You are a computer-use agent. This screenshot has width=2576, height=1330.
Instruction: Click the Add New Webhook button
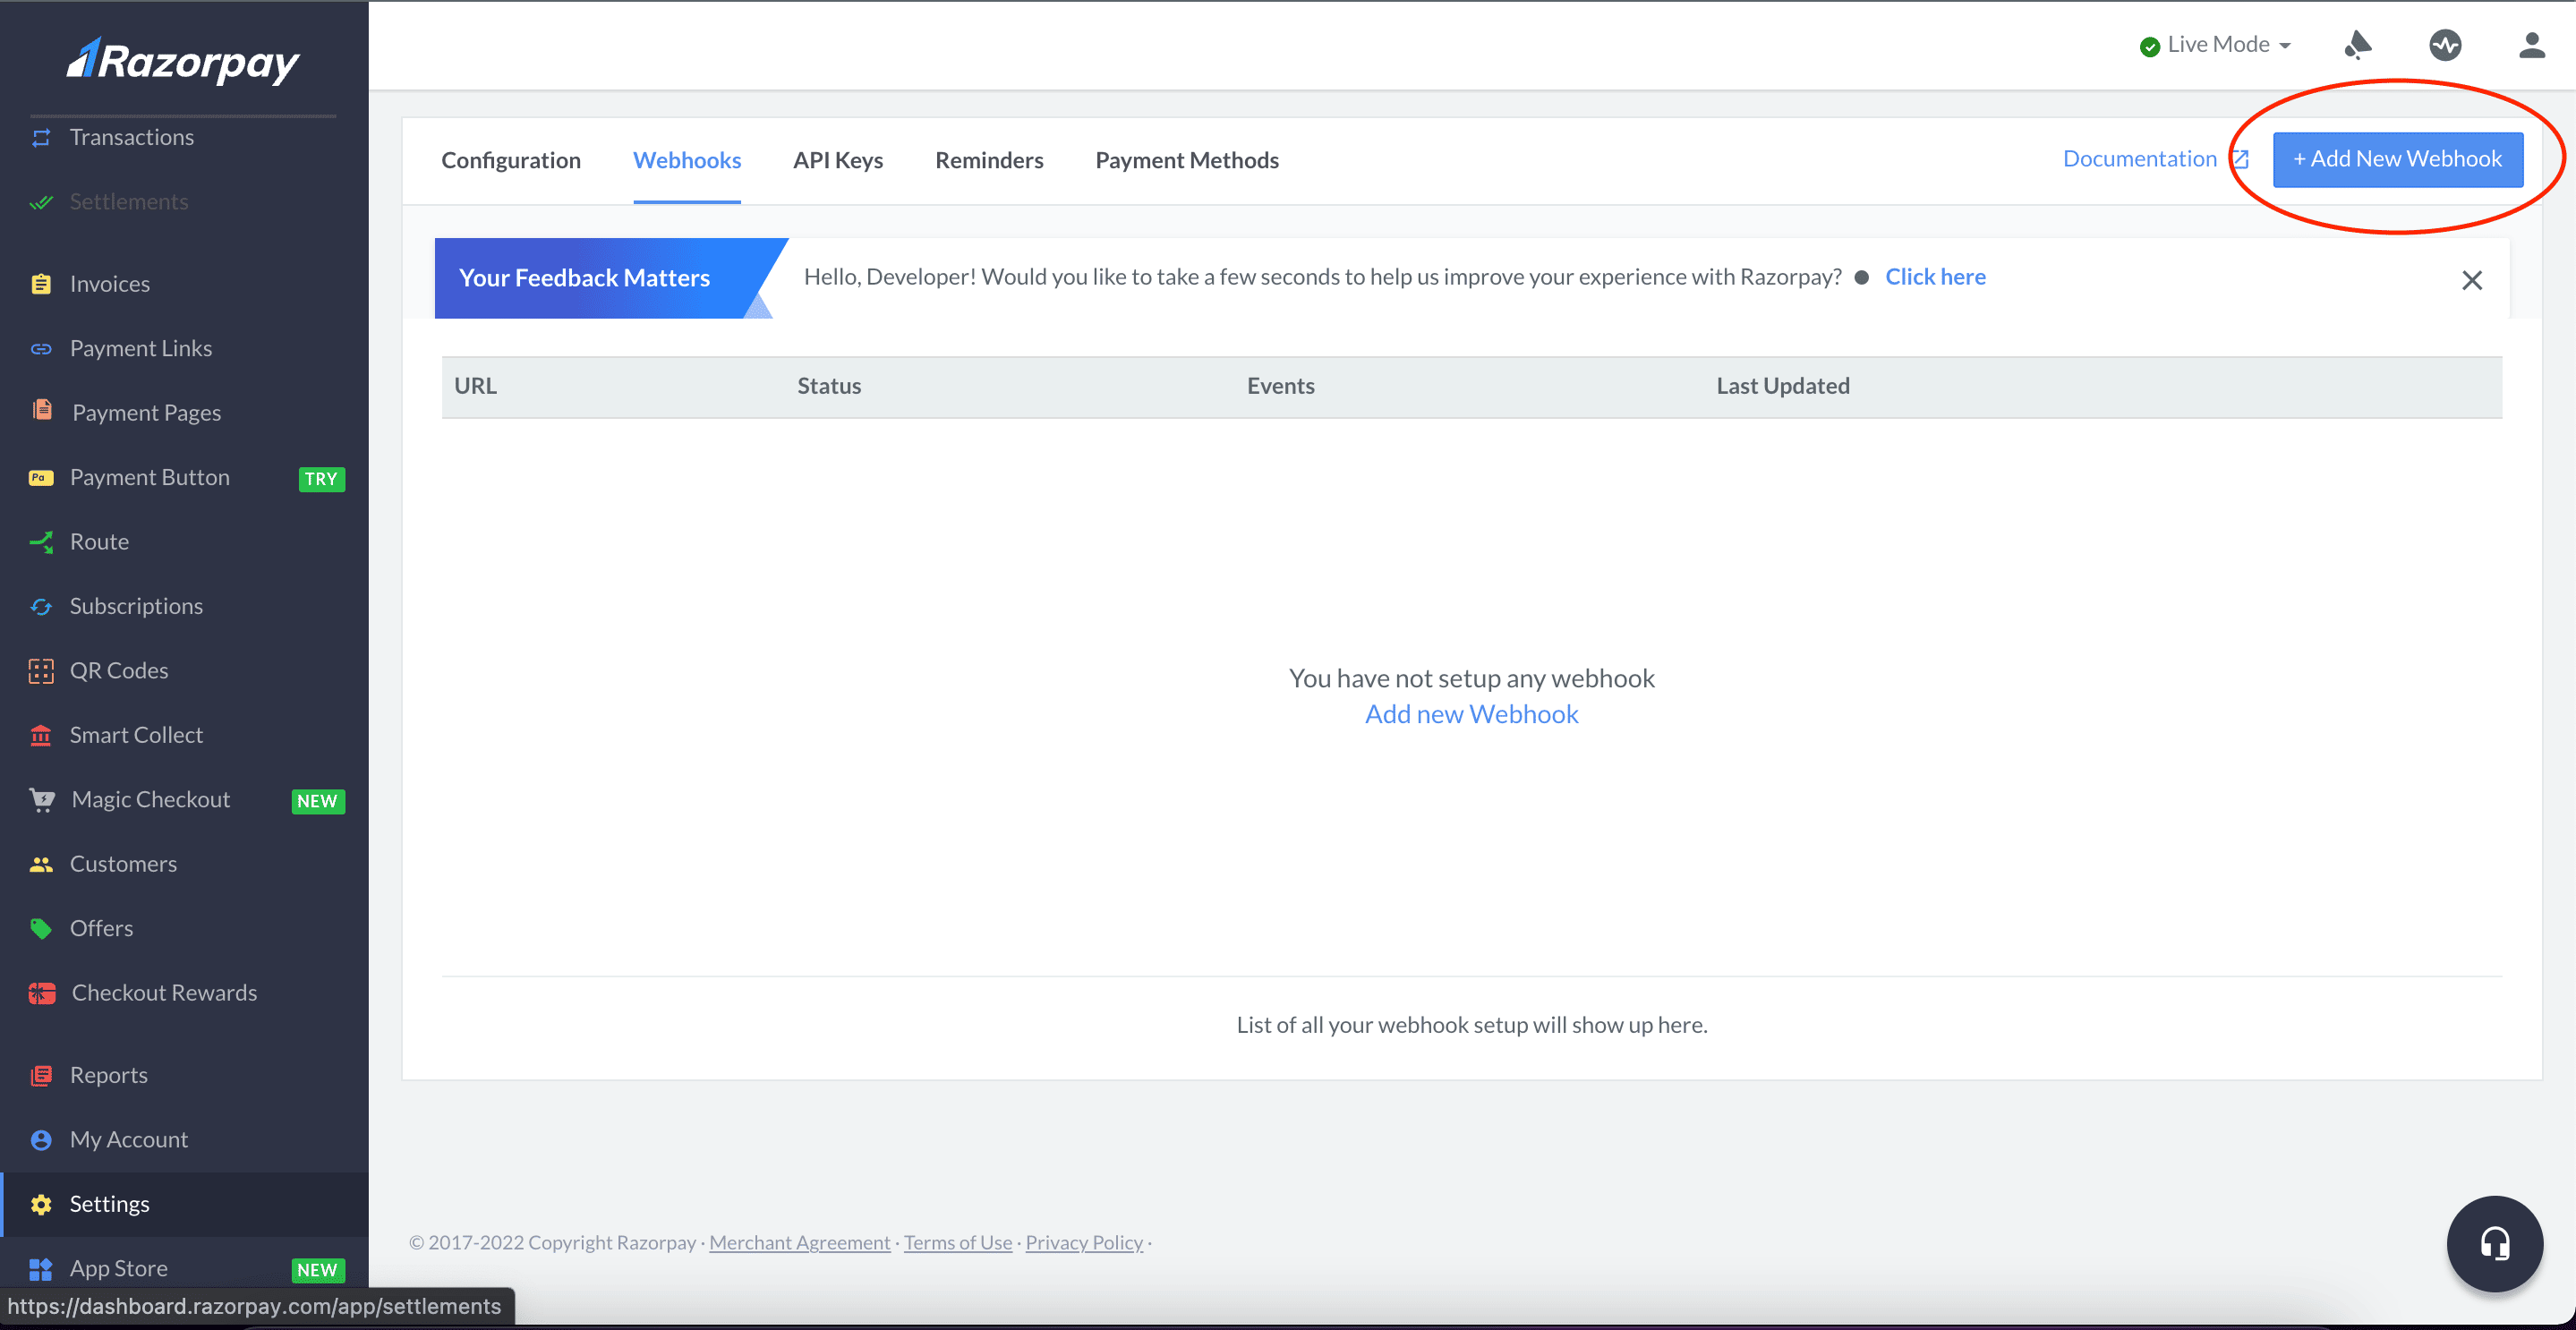click(x=2397, y=159)
